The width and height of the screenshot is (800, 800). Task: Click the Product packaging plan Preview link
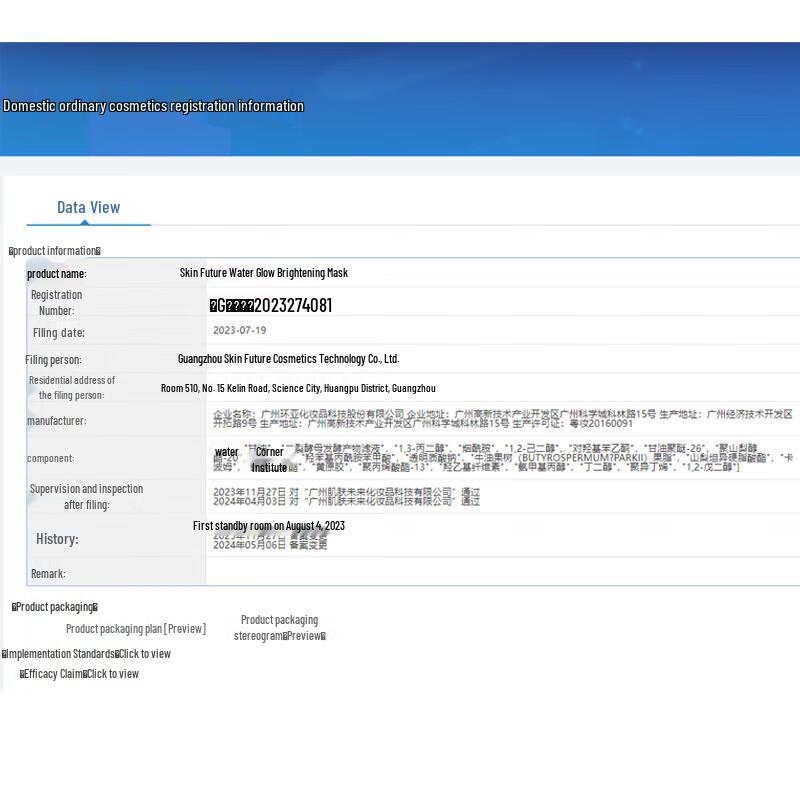click(135, 629)
